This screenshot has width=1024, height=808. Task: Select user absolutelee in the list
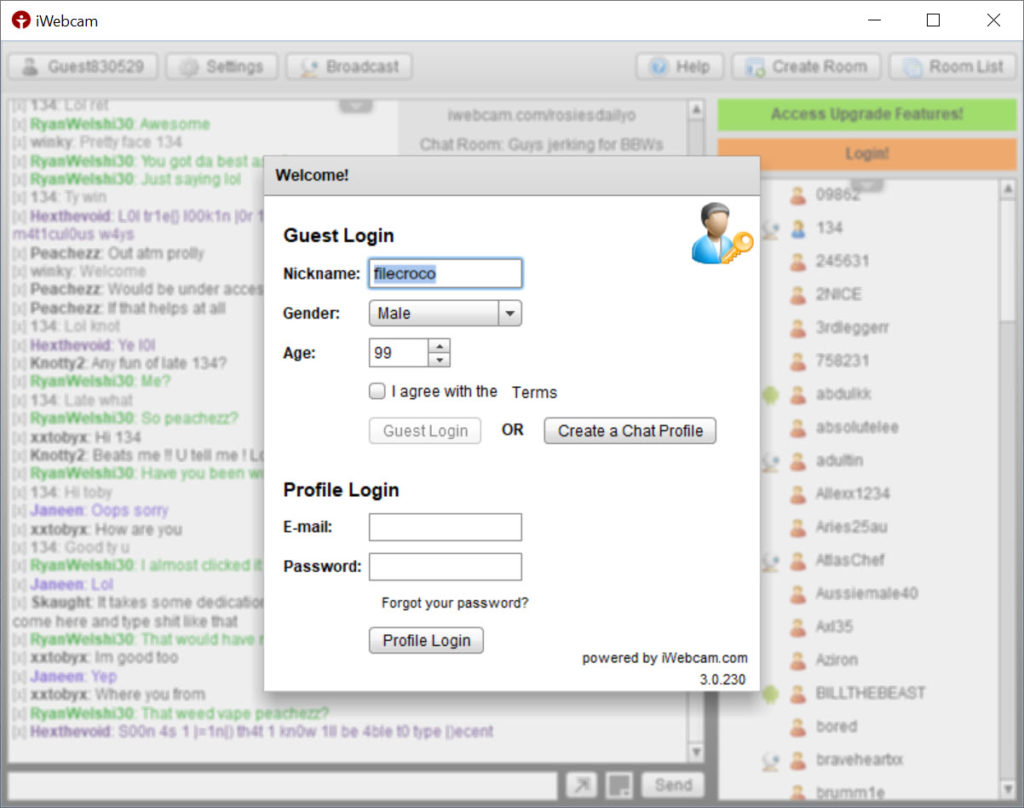857,427
